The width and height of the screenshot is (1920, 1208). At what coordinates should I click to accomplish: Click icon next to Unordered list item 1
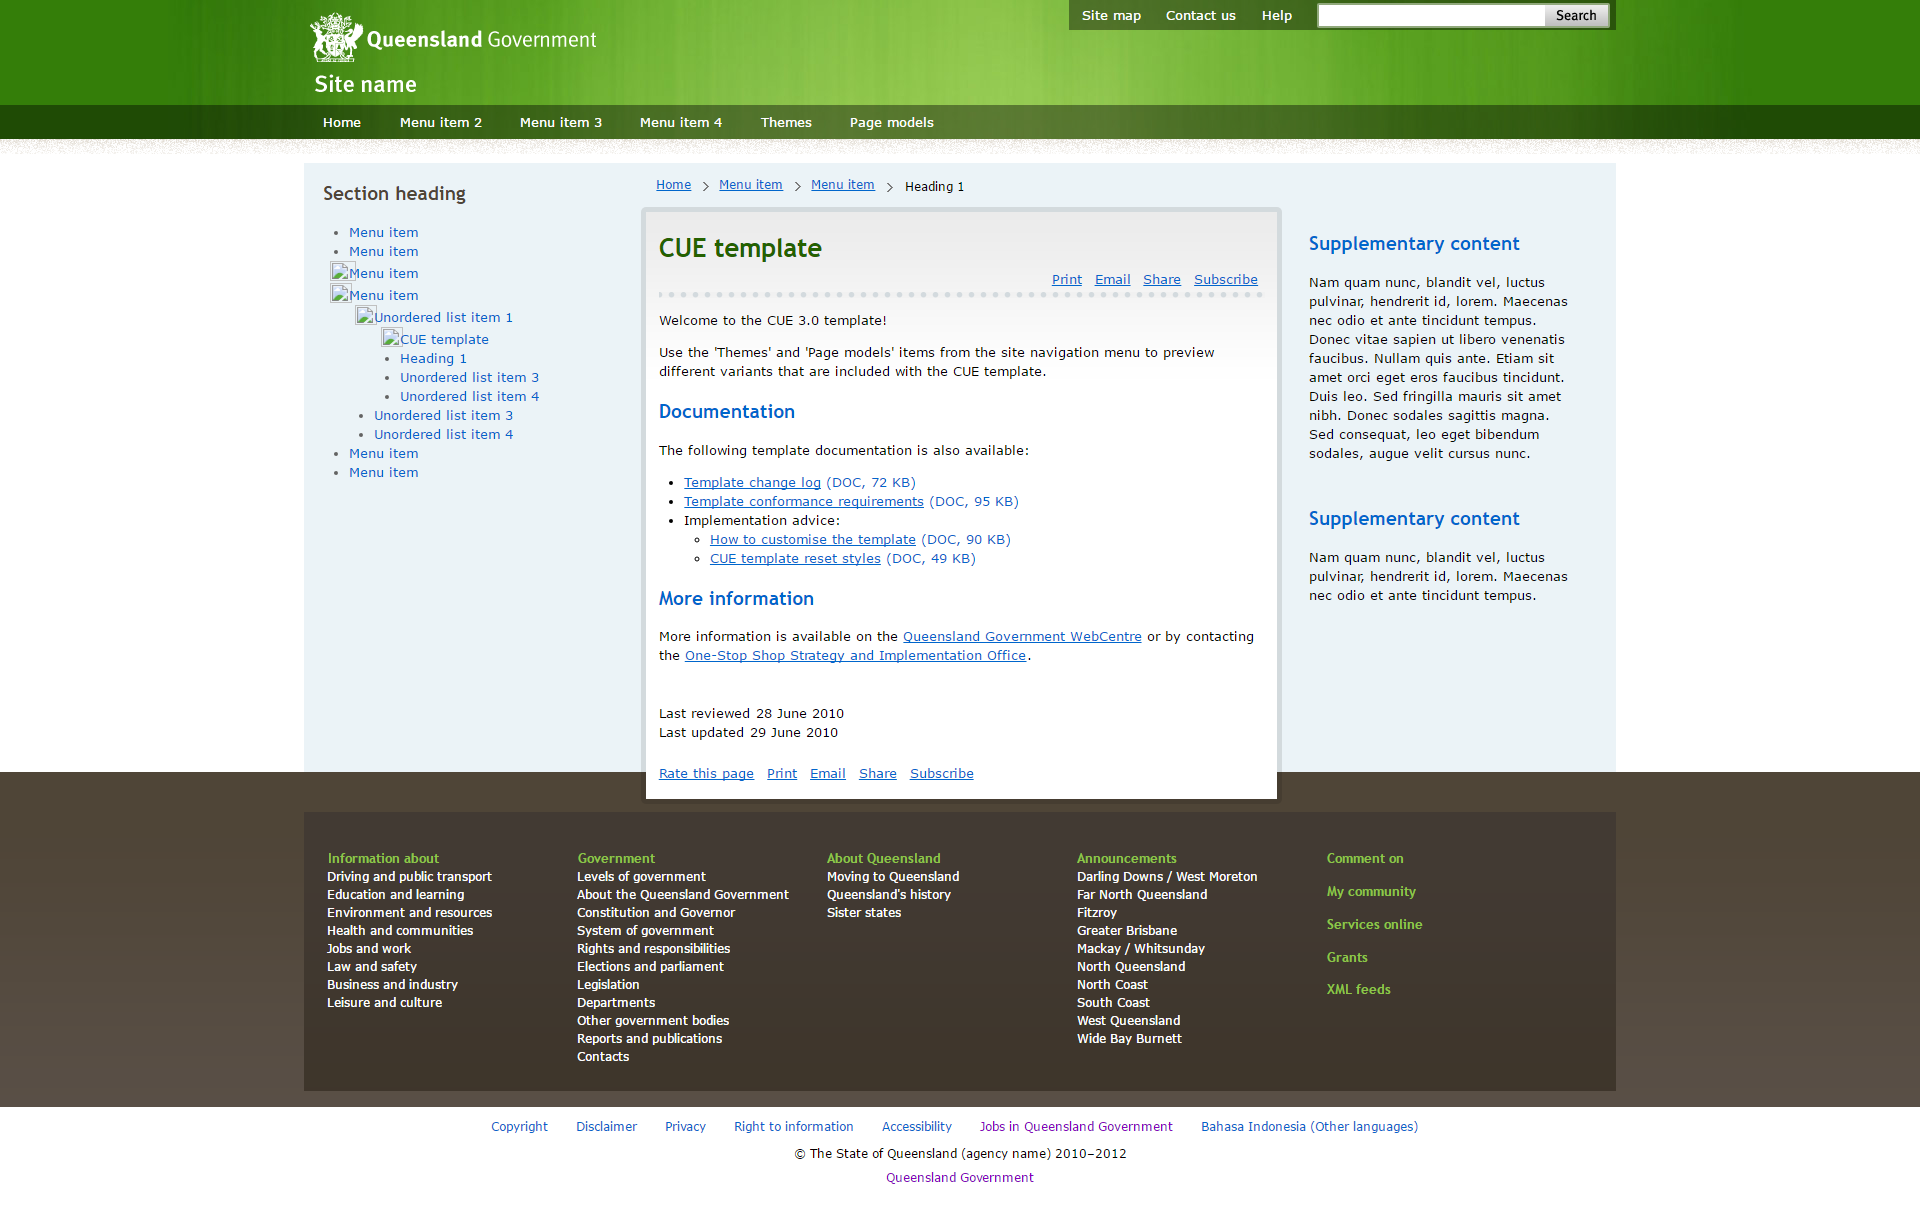point(366,316)
